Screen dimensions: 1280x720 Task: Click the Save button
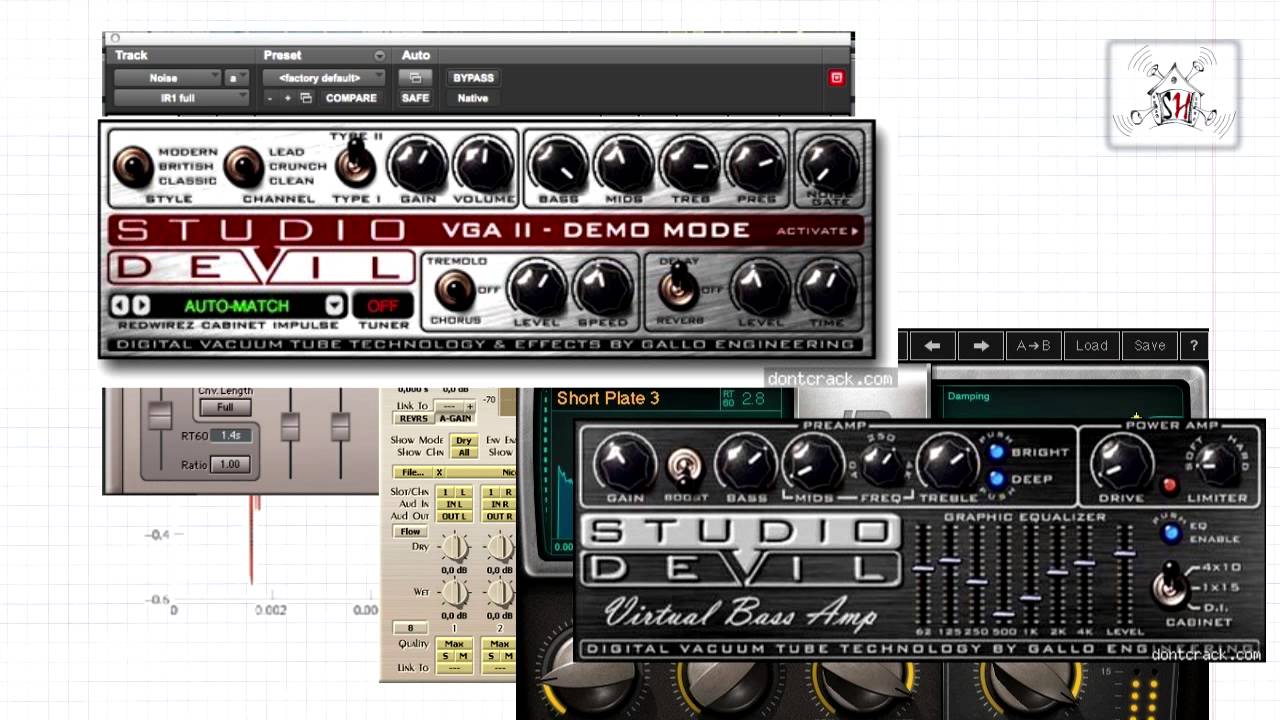click(1150, 346)
